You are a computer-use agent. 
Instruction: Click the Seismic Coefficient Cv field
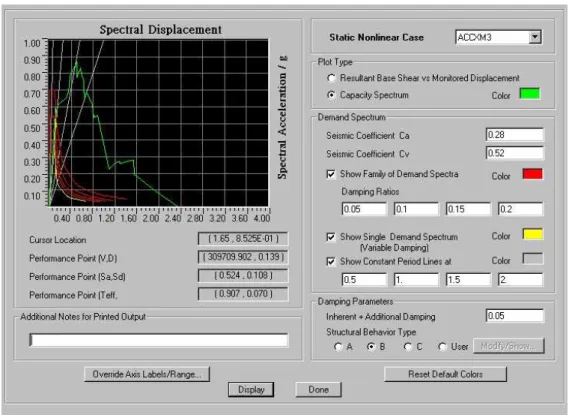pyautogui.click(x=515, y=153)
